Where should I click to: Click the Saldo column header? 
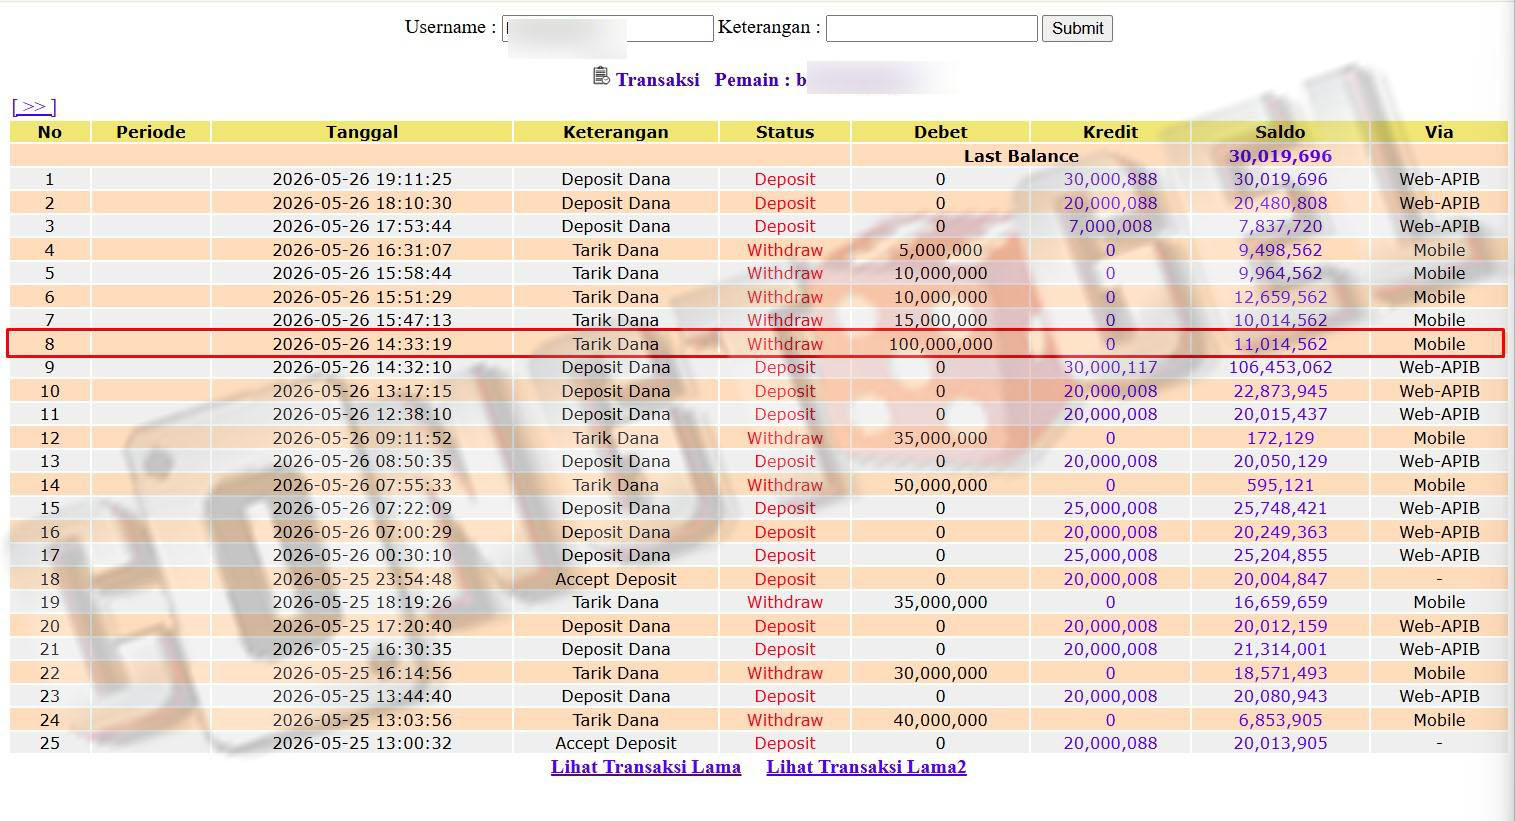(1280, 132)
